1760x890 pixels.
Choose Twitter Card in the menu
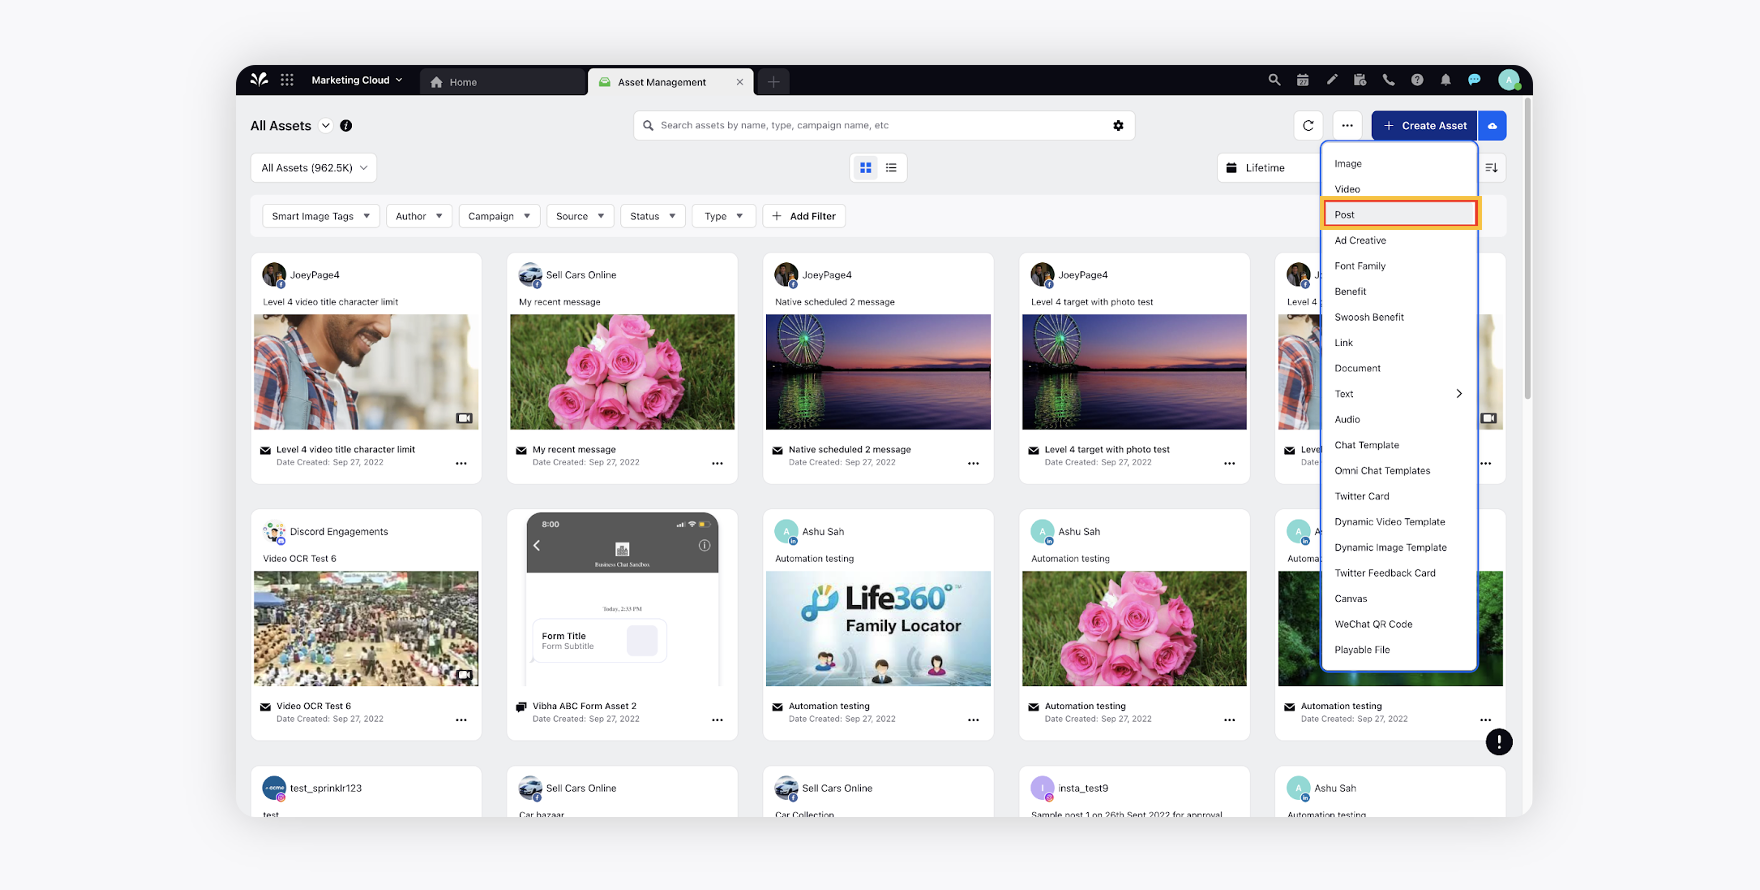[1399, 496]
